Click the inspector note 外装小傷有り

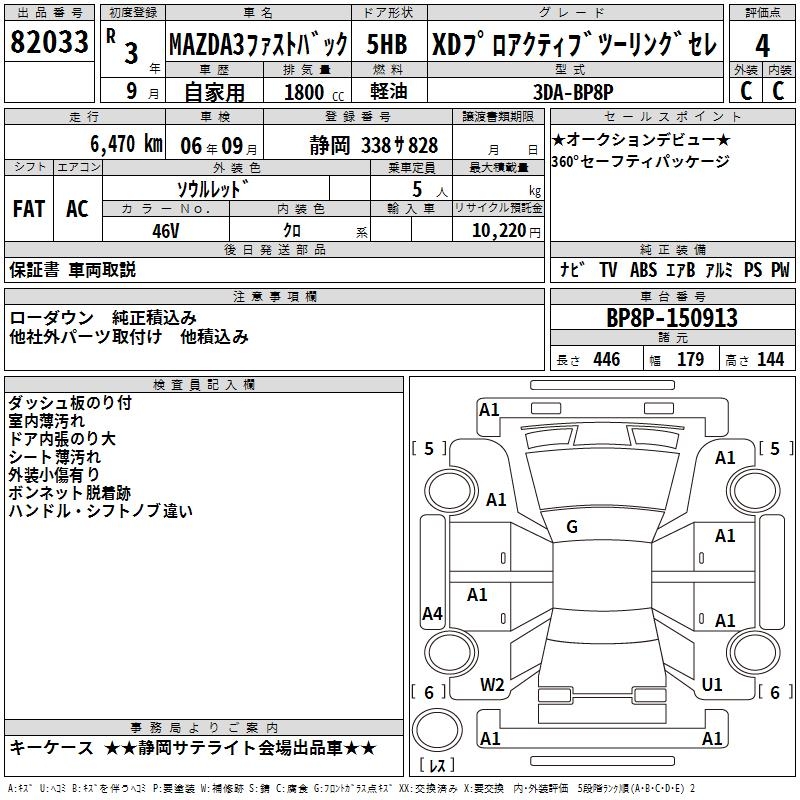click(54, 475)
